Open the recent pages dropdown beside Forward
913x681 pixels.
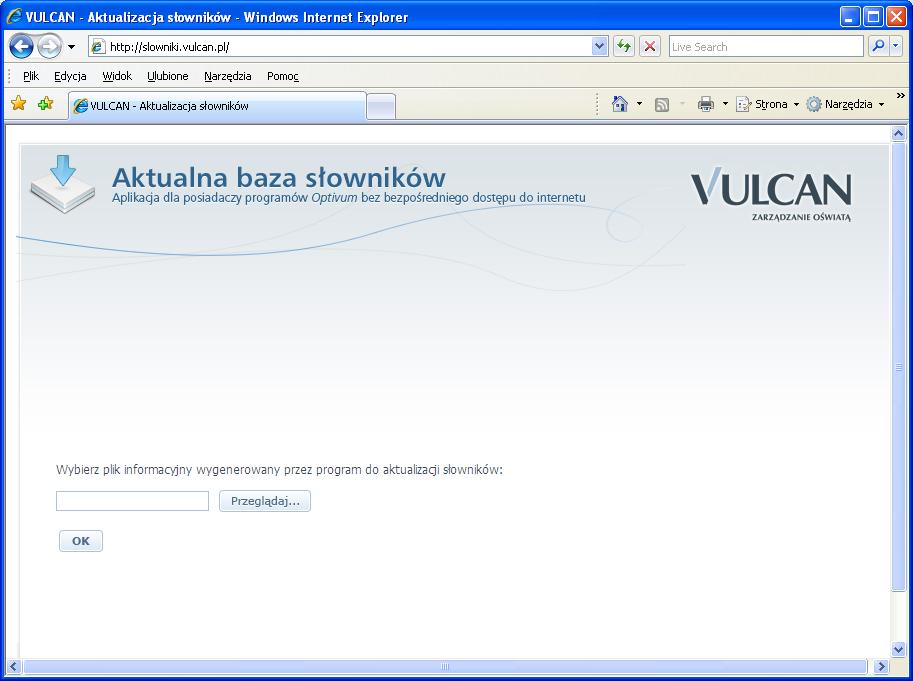coord(72,47)
